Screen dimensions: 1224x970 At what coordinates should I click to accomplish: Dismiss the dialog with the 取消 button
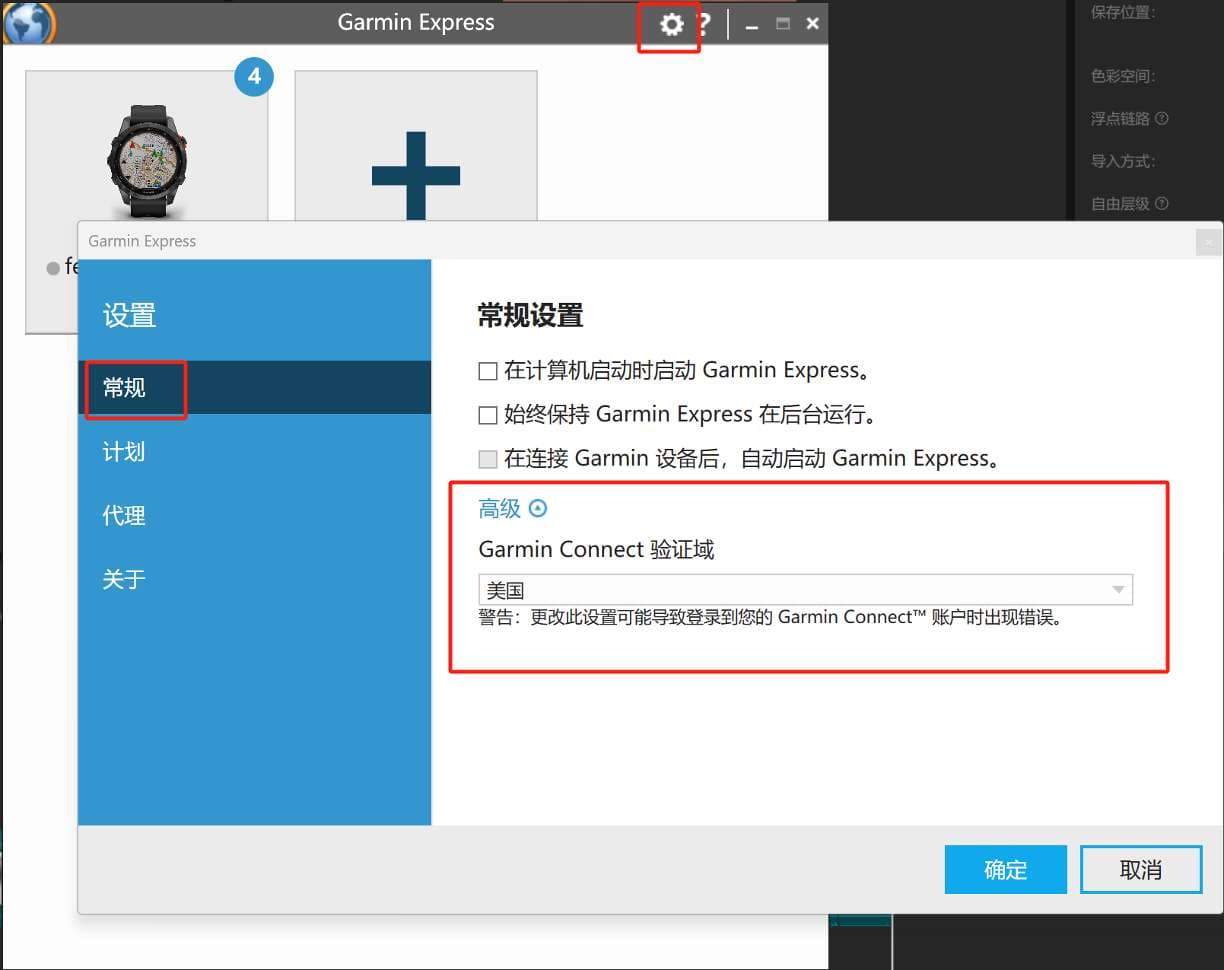pyautogui.click(x=1141, y=870)
